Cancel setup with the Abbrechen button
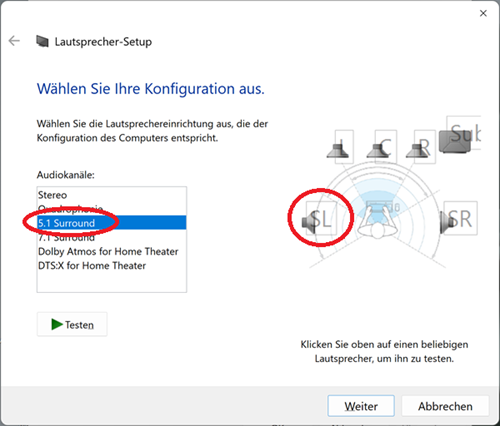 coord(445,406)
